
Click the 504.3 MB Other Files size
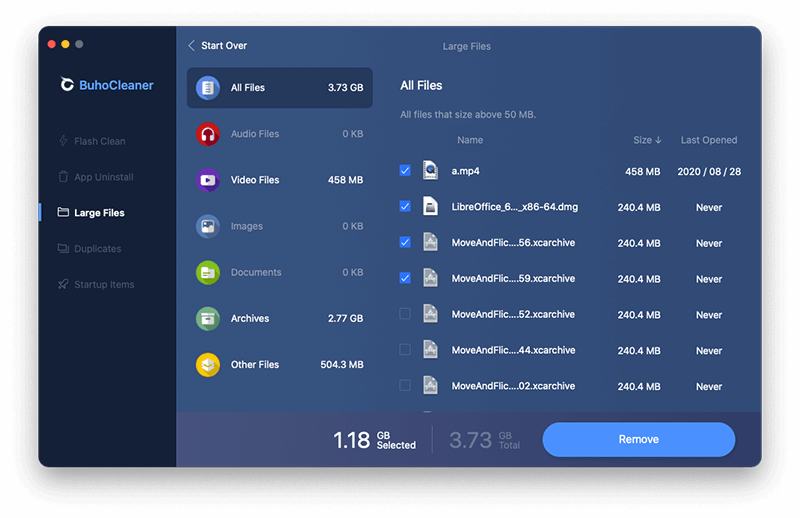click(342, 365)
